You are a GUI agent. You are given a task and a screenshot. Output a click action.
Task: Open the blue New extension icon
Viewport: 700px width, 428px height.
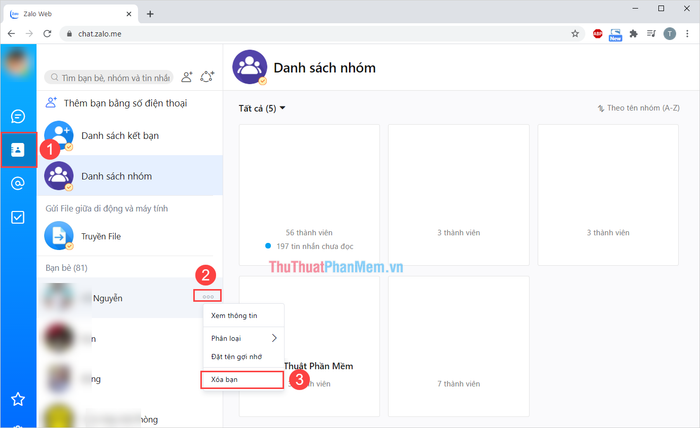(616, 34)
